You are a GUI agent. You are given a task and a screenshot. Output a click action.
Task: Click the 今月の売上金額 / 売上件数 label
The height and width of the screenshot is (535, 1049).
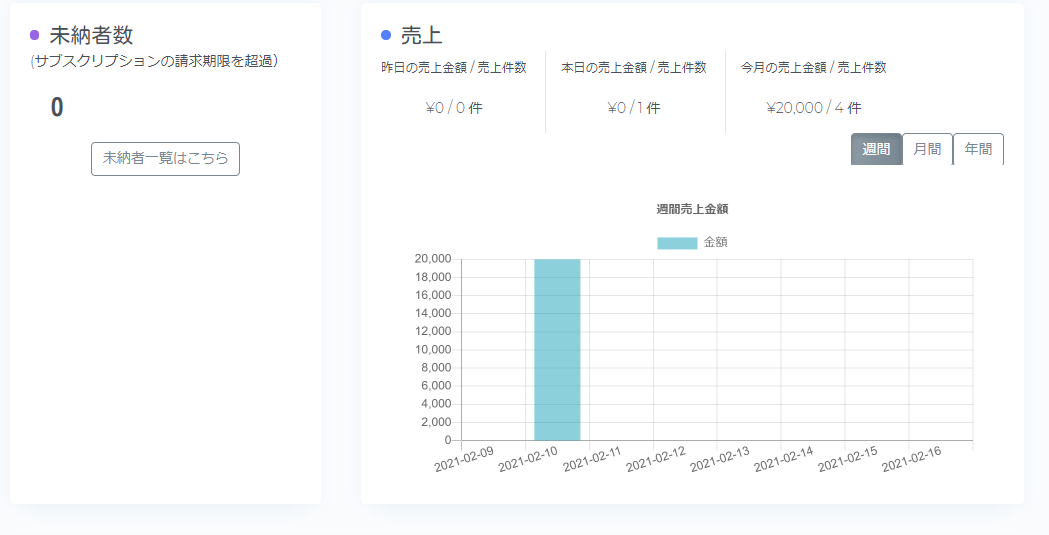(x=814, y=68)
